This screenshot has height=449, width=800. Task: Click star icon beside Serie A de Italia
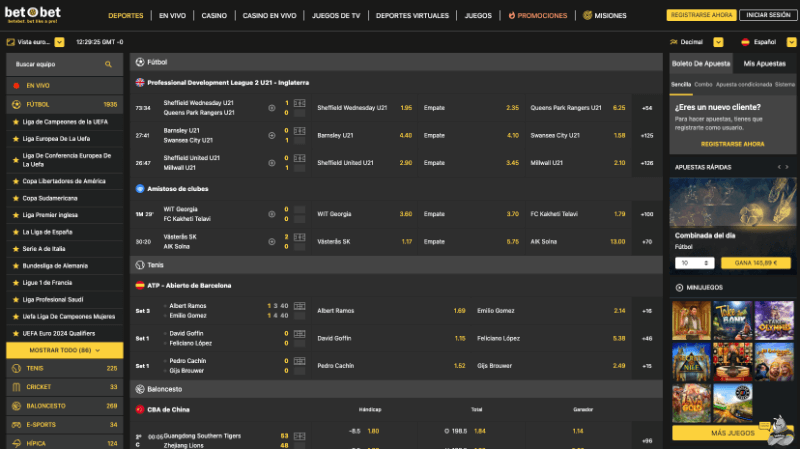point(16,249)
